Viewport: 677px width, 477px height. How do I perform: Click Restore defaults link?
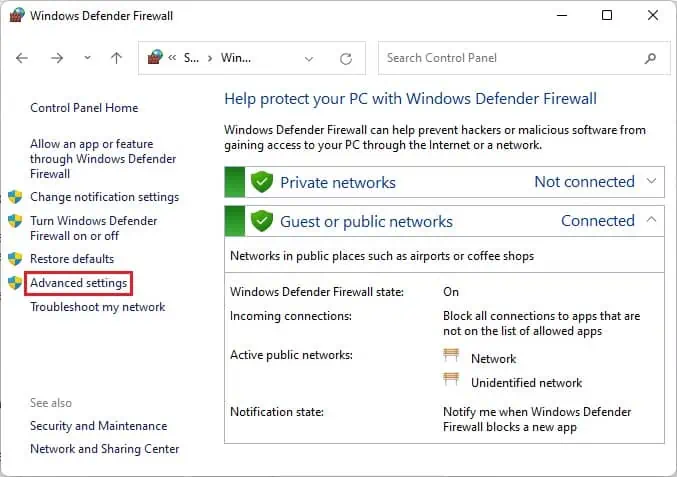pyautogui.click(x=72, y=259)
